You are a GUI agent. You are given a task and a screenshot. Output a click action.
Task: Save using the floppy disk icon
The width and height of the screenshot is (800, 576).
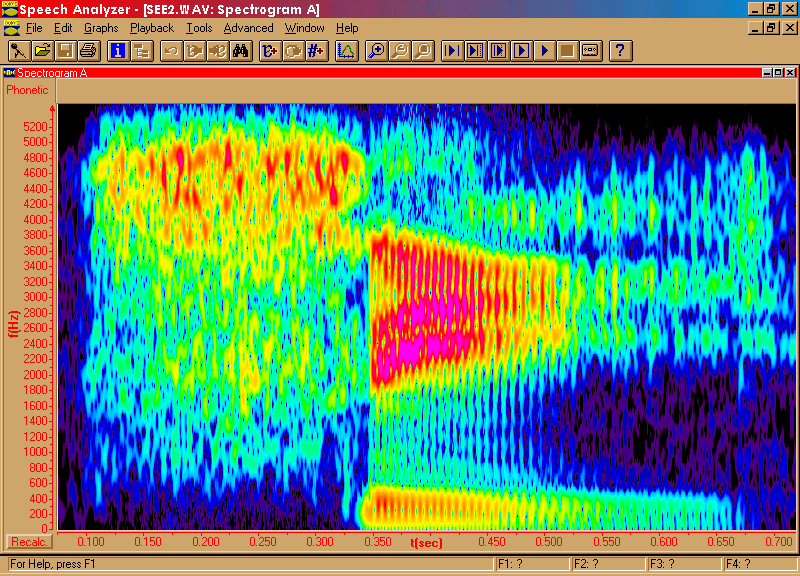tap(66, 51)
